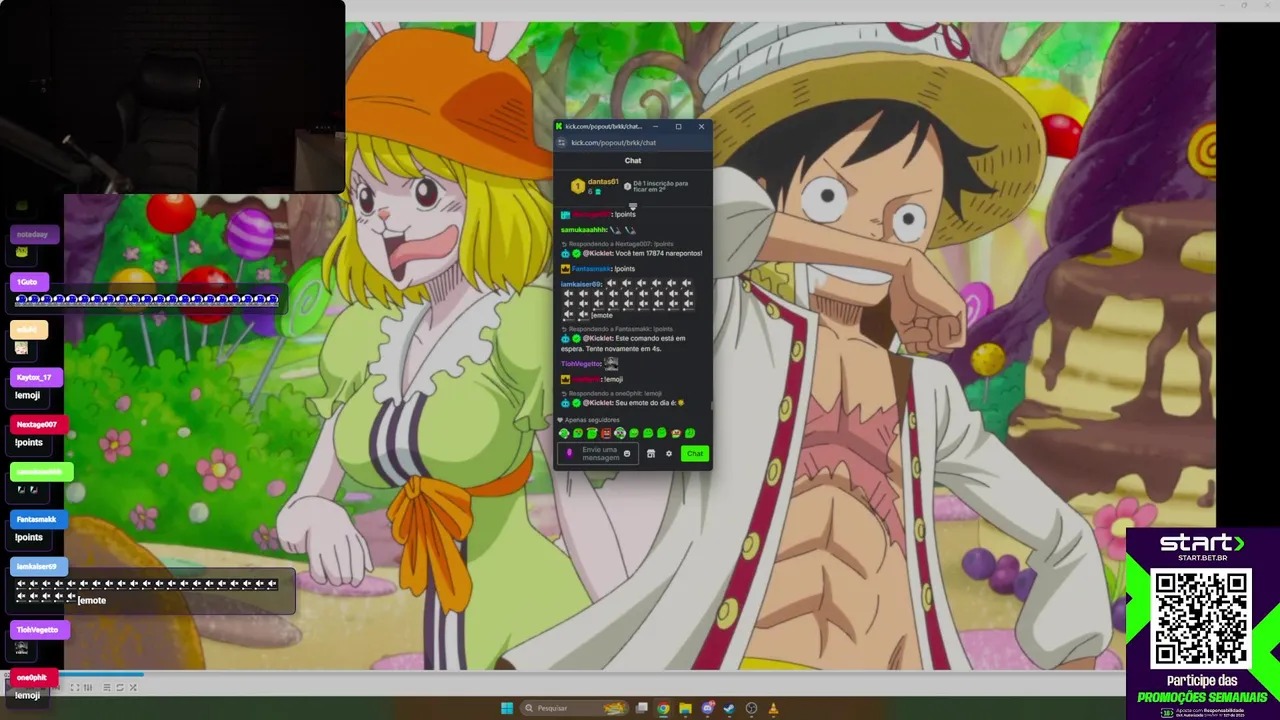Image resolution: width=1280 pixels, height=720 pixels.
Task: Click the TiohVegetto username tag in overlay
Action: point(40,630)
